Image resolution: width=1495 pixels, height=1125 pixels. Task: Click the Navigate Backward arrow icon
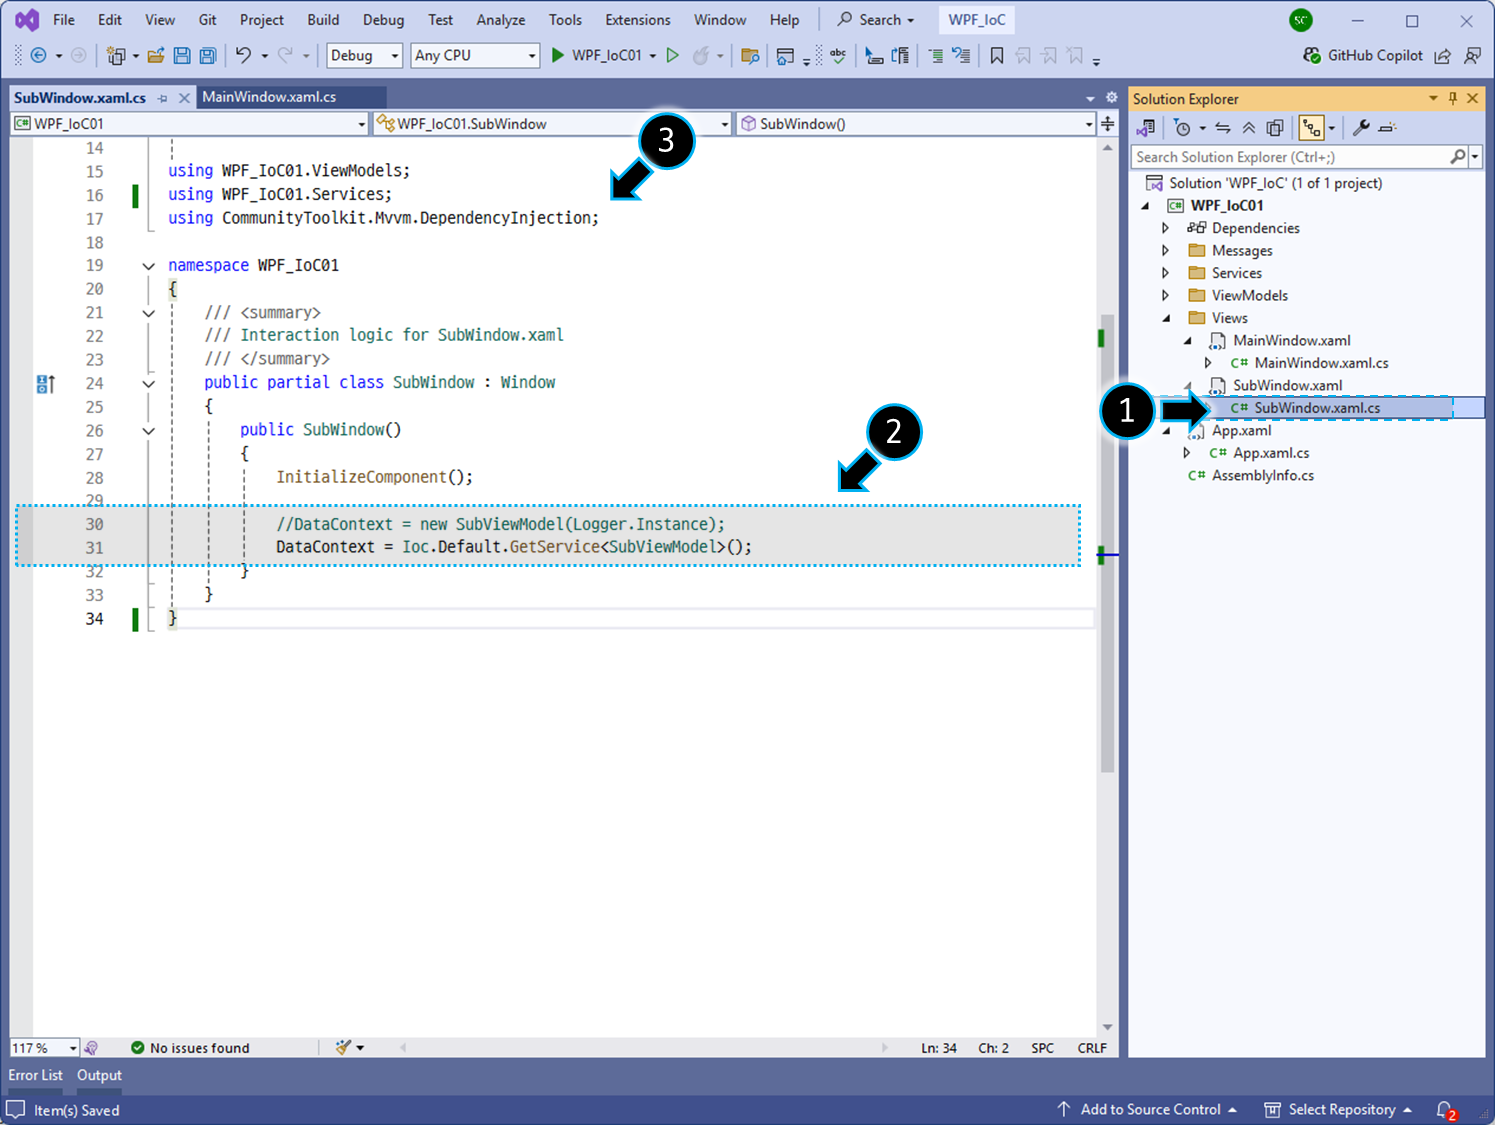(39, 56)
